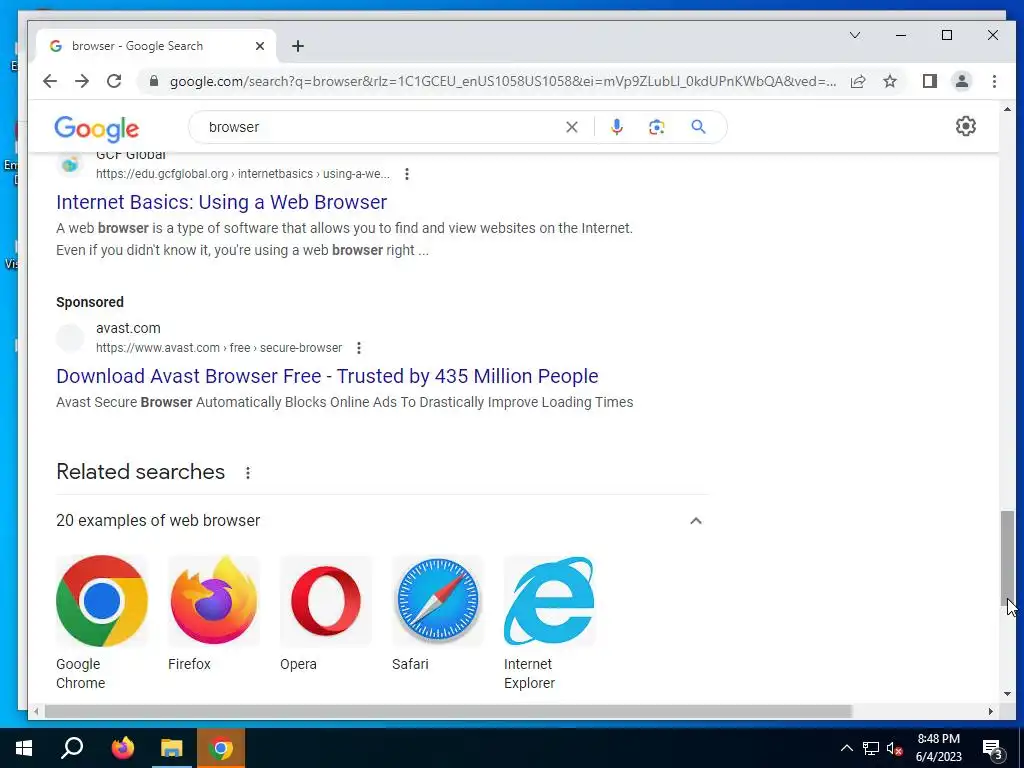The image size is (1024, 768).
Task: Select Google Chrome browser thumbnail
Action: 101,601
